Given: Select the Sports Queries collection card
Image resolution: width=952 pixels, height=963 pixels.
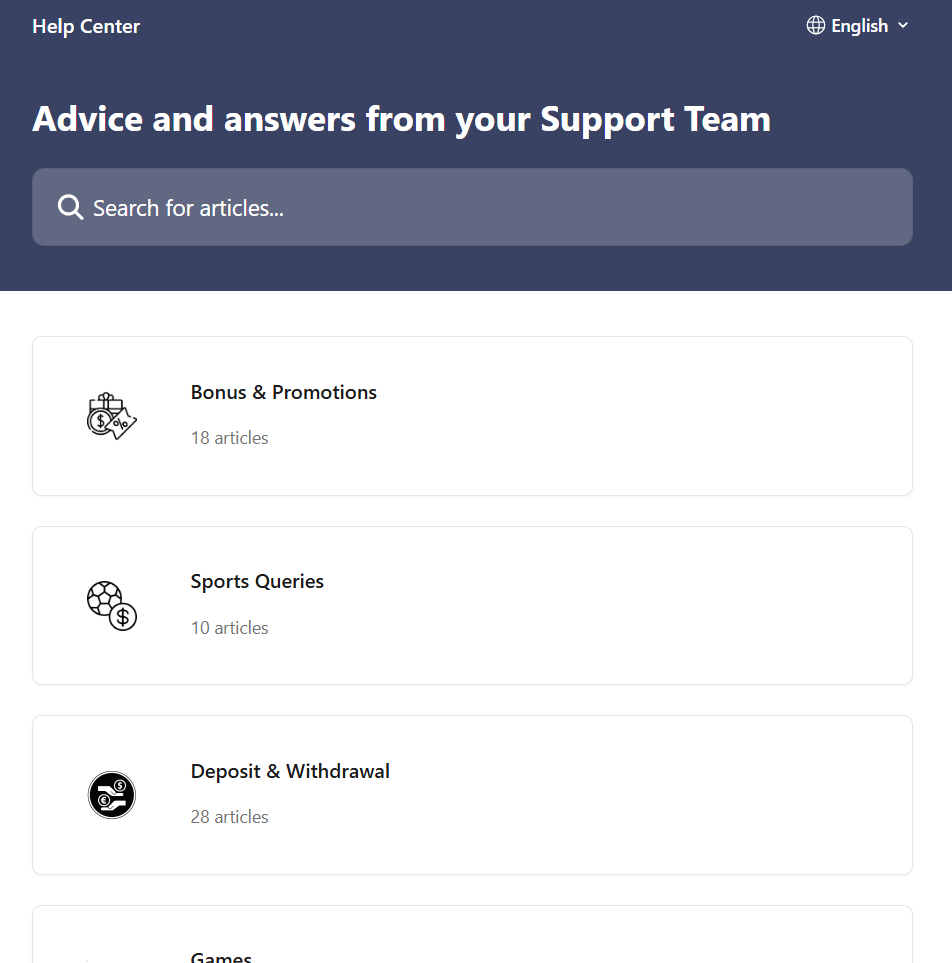Looking at the screenshot, I should [600, 606].
